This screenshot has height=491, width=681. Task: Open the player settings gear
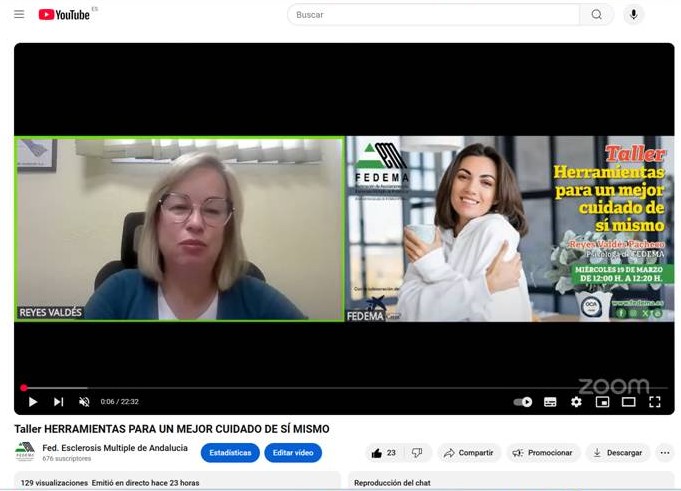point(576,402)
